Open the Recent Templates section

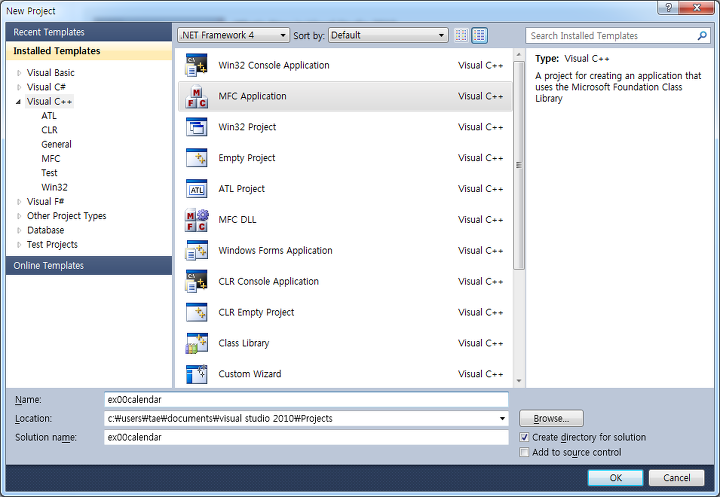pos(89,32)
